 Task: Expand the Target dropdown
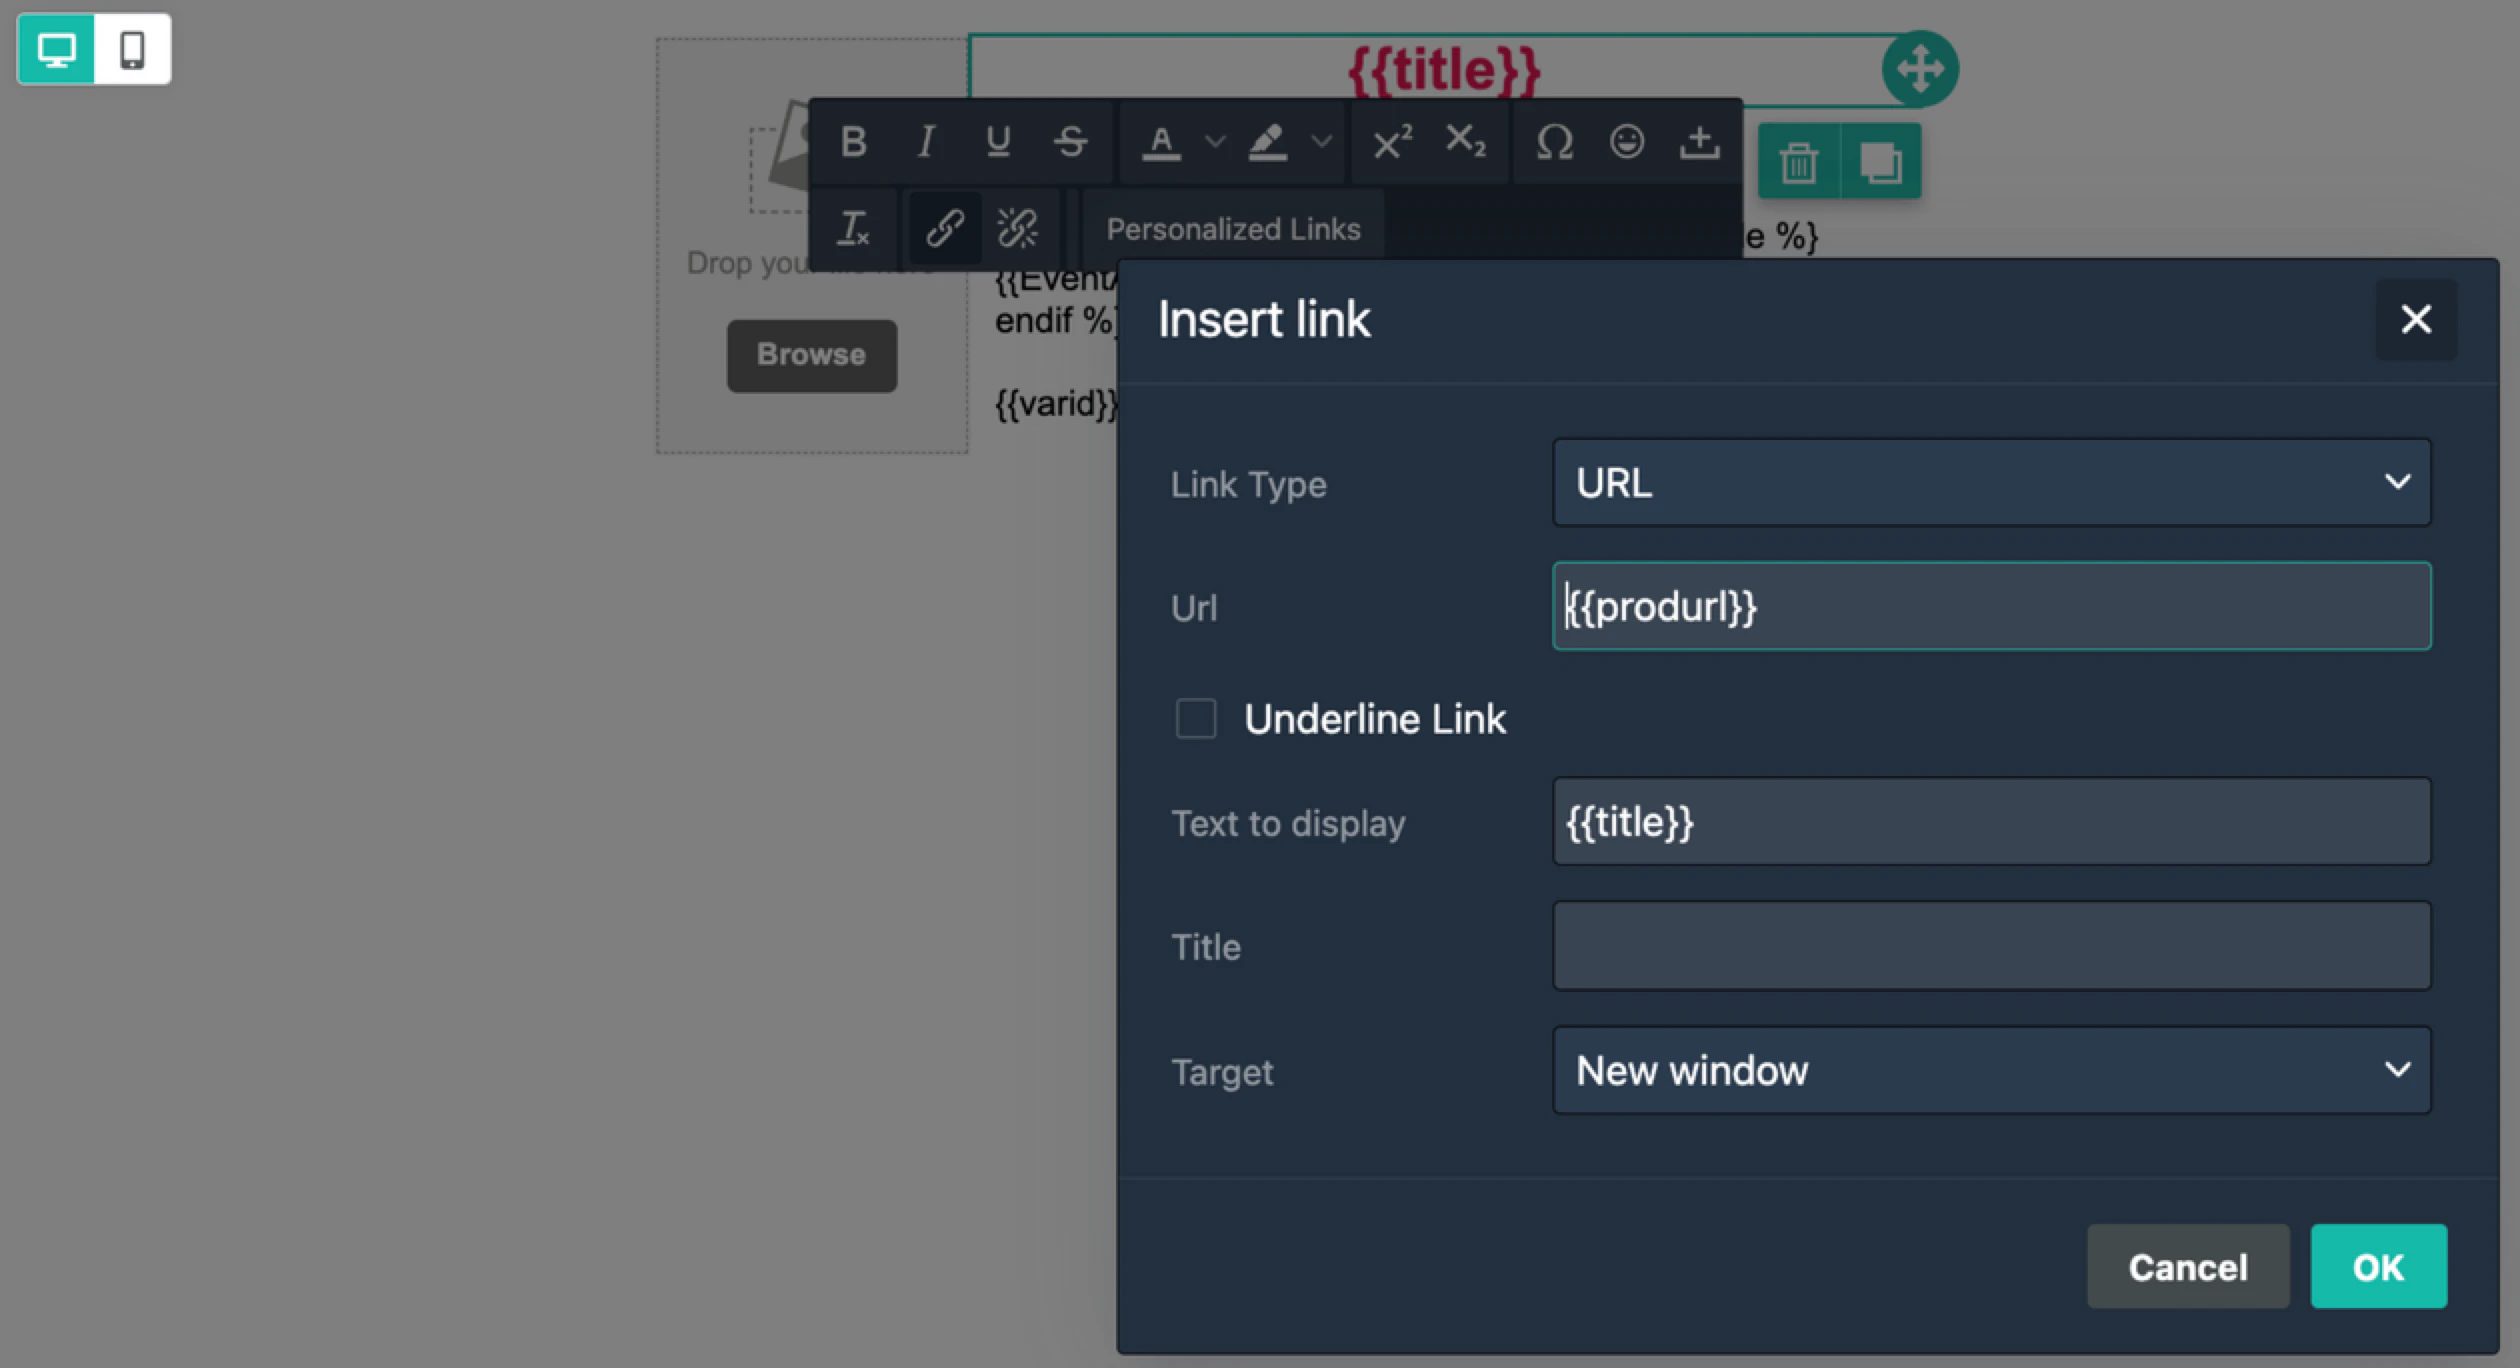point(1990,1070)
